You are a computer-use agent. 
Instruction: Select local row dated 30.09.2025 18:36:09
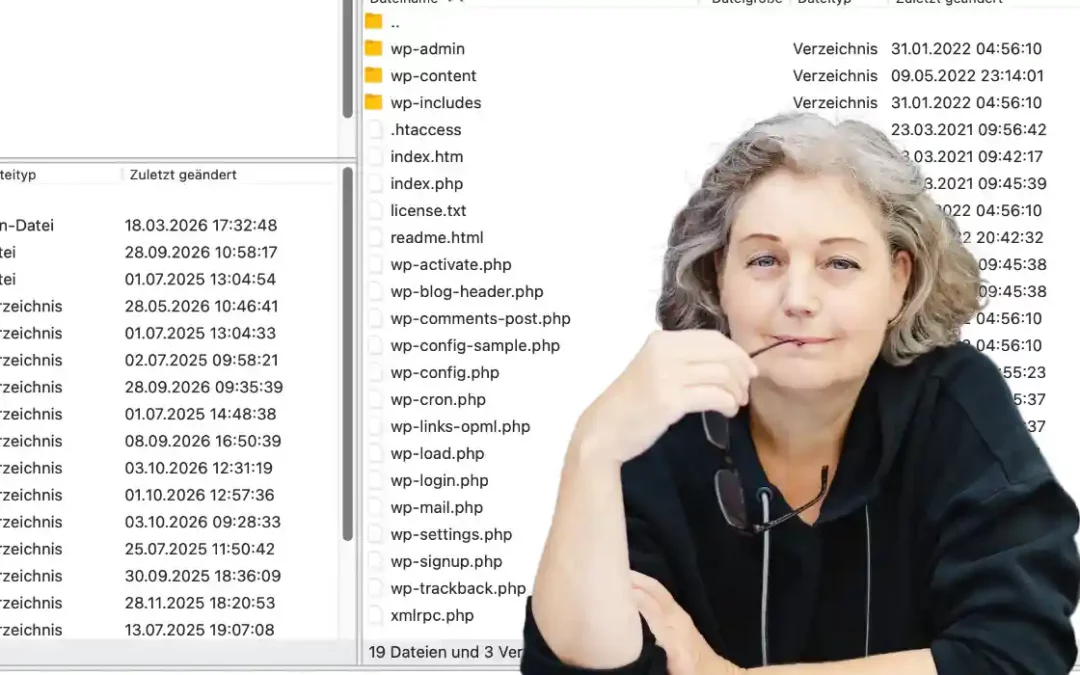pos(202,576)
